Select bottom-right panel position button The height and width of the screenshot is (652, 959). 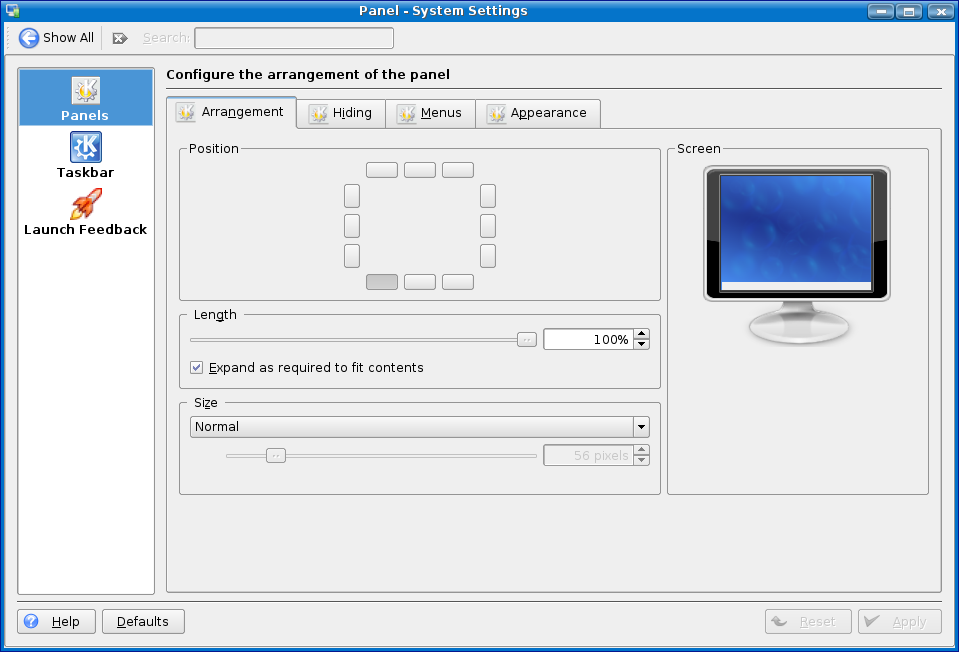[458, 282]
